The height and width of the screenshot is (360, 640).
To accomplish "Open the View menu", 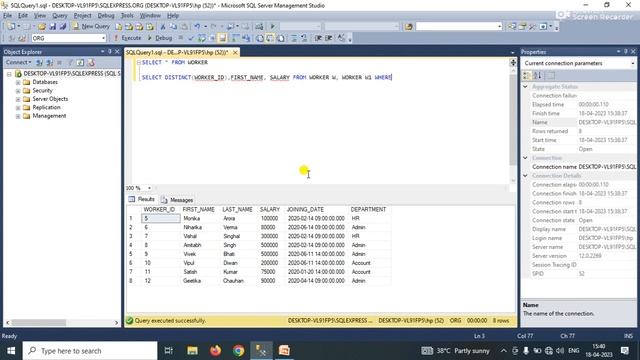I will [40, 16].
